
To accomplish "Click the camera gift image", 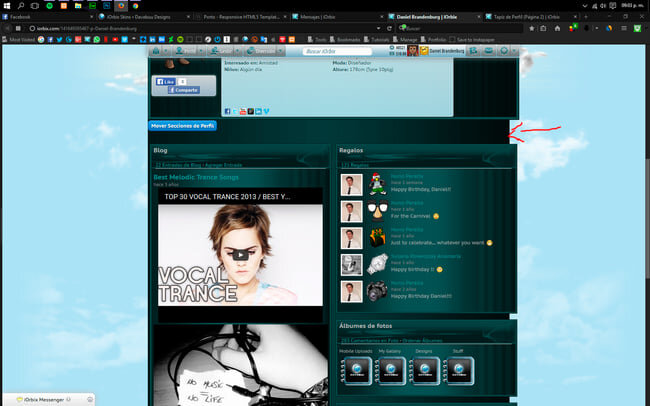I will (x=377, y=291).
